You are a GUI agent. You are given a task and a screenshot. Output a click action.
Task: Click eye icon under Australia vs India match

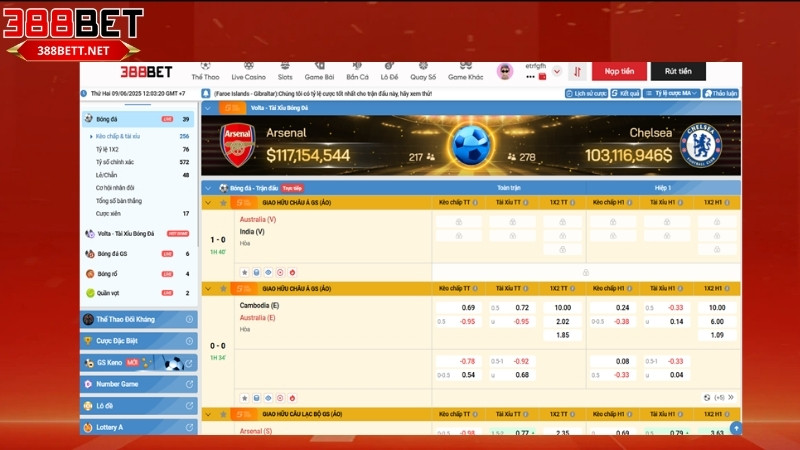(268, 272)
